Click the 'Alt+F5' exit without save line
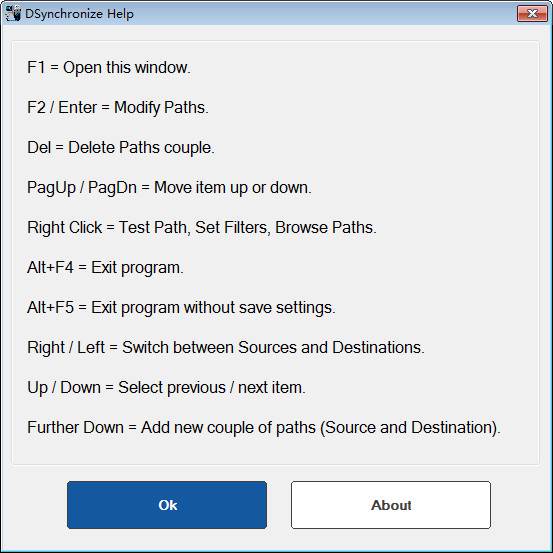The image size is (553, 553). [181, 308]
